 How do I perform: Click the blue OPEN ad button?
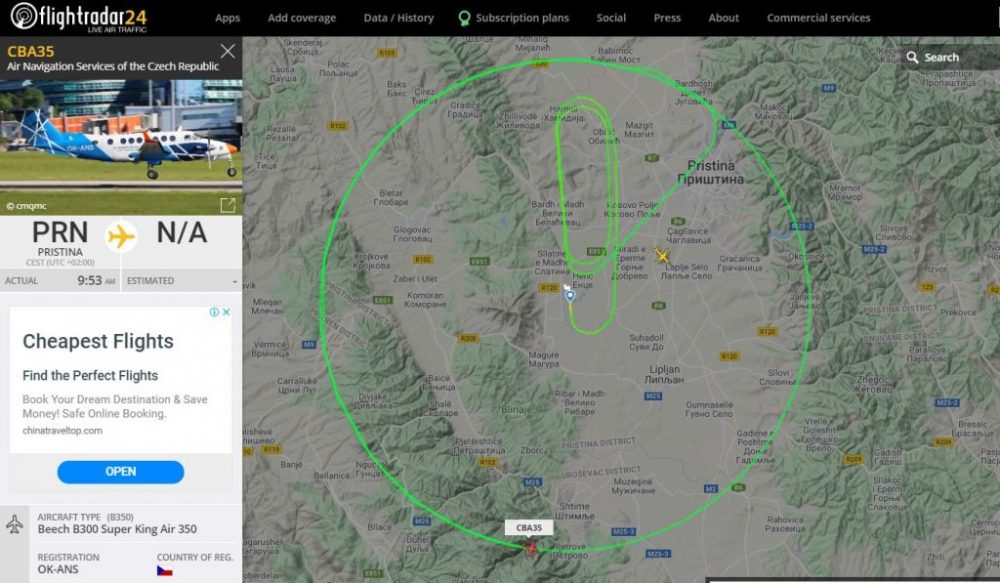[121, 471]
